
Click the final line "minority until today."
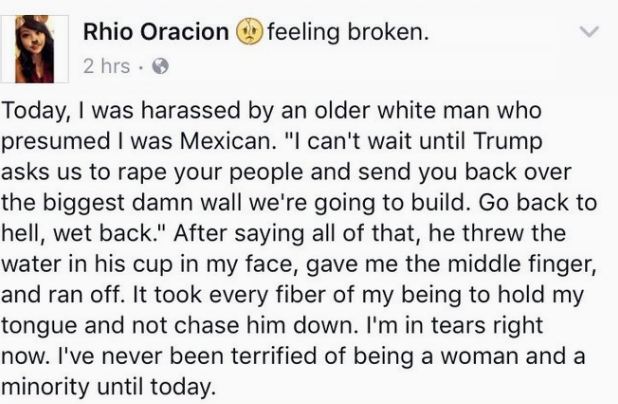(x=109, y=387)
